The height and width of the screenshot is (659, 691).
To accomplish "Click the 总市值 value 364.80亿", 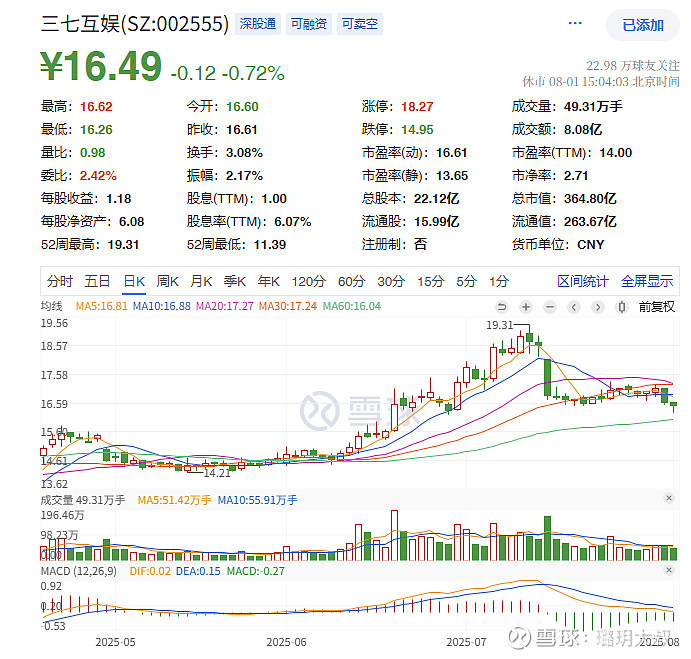I will [x=590, y=199].
